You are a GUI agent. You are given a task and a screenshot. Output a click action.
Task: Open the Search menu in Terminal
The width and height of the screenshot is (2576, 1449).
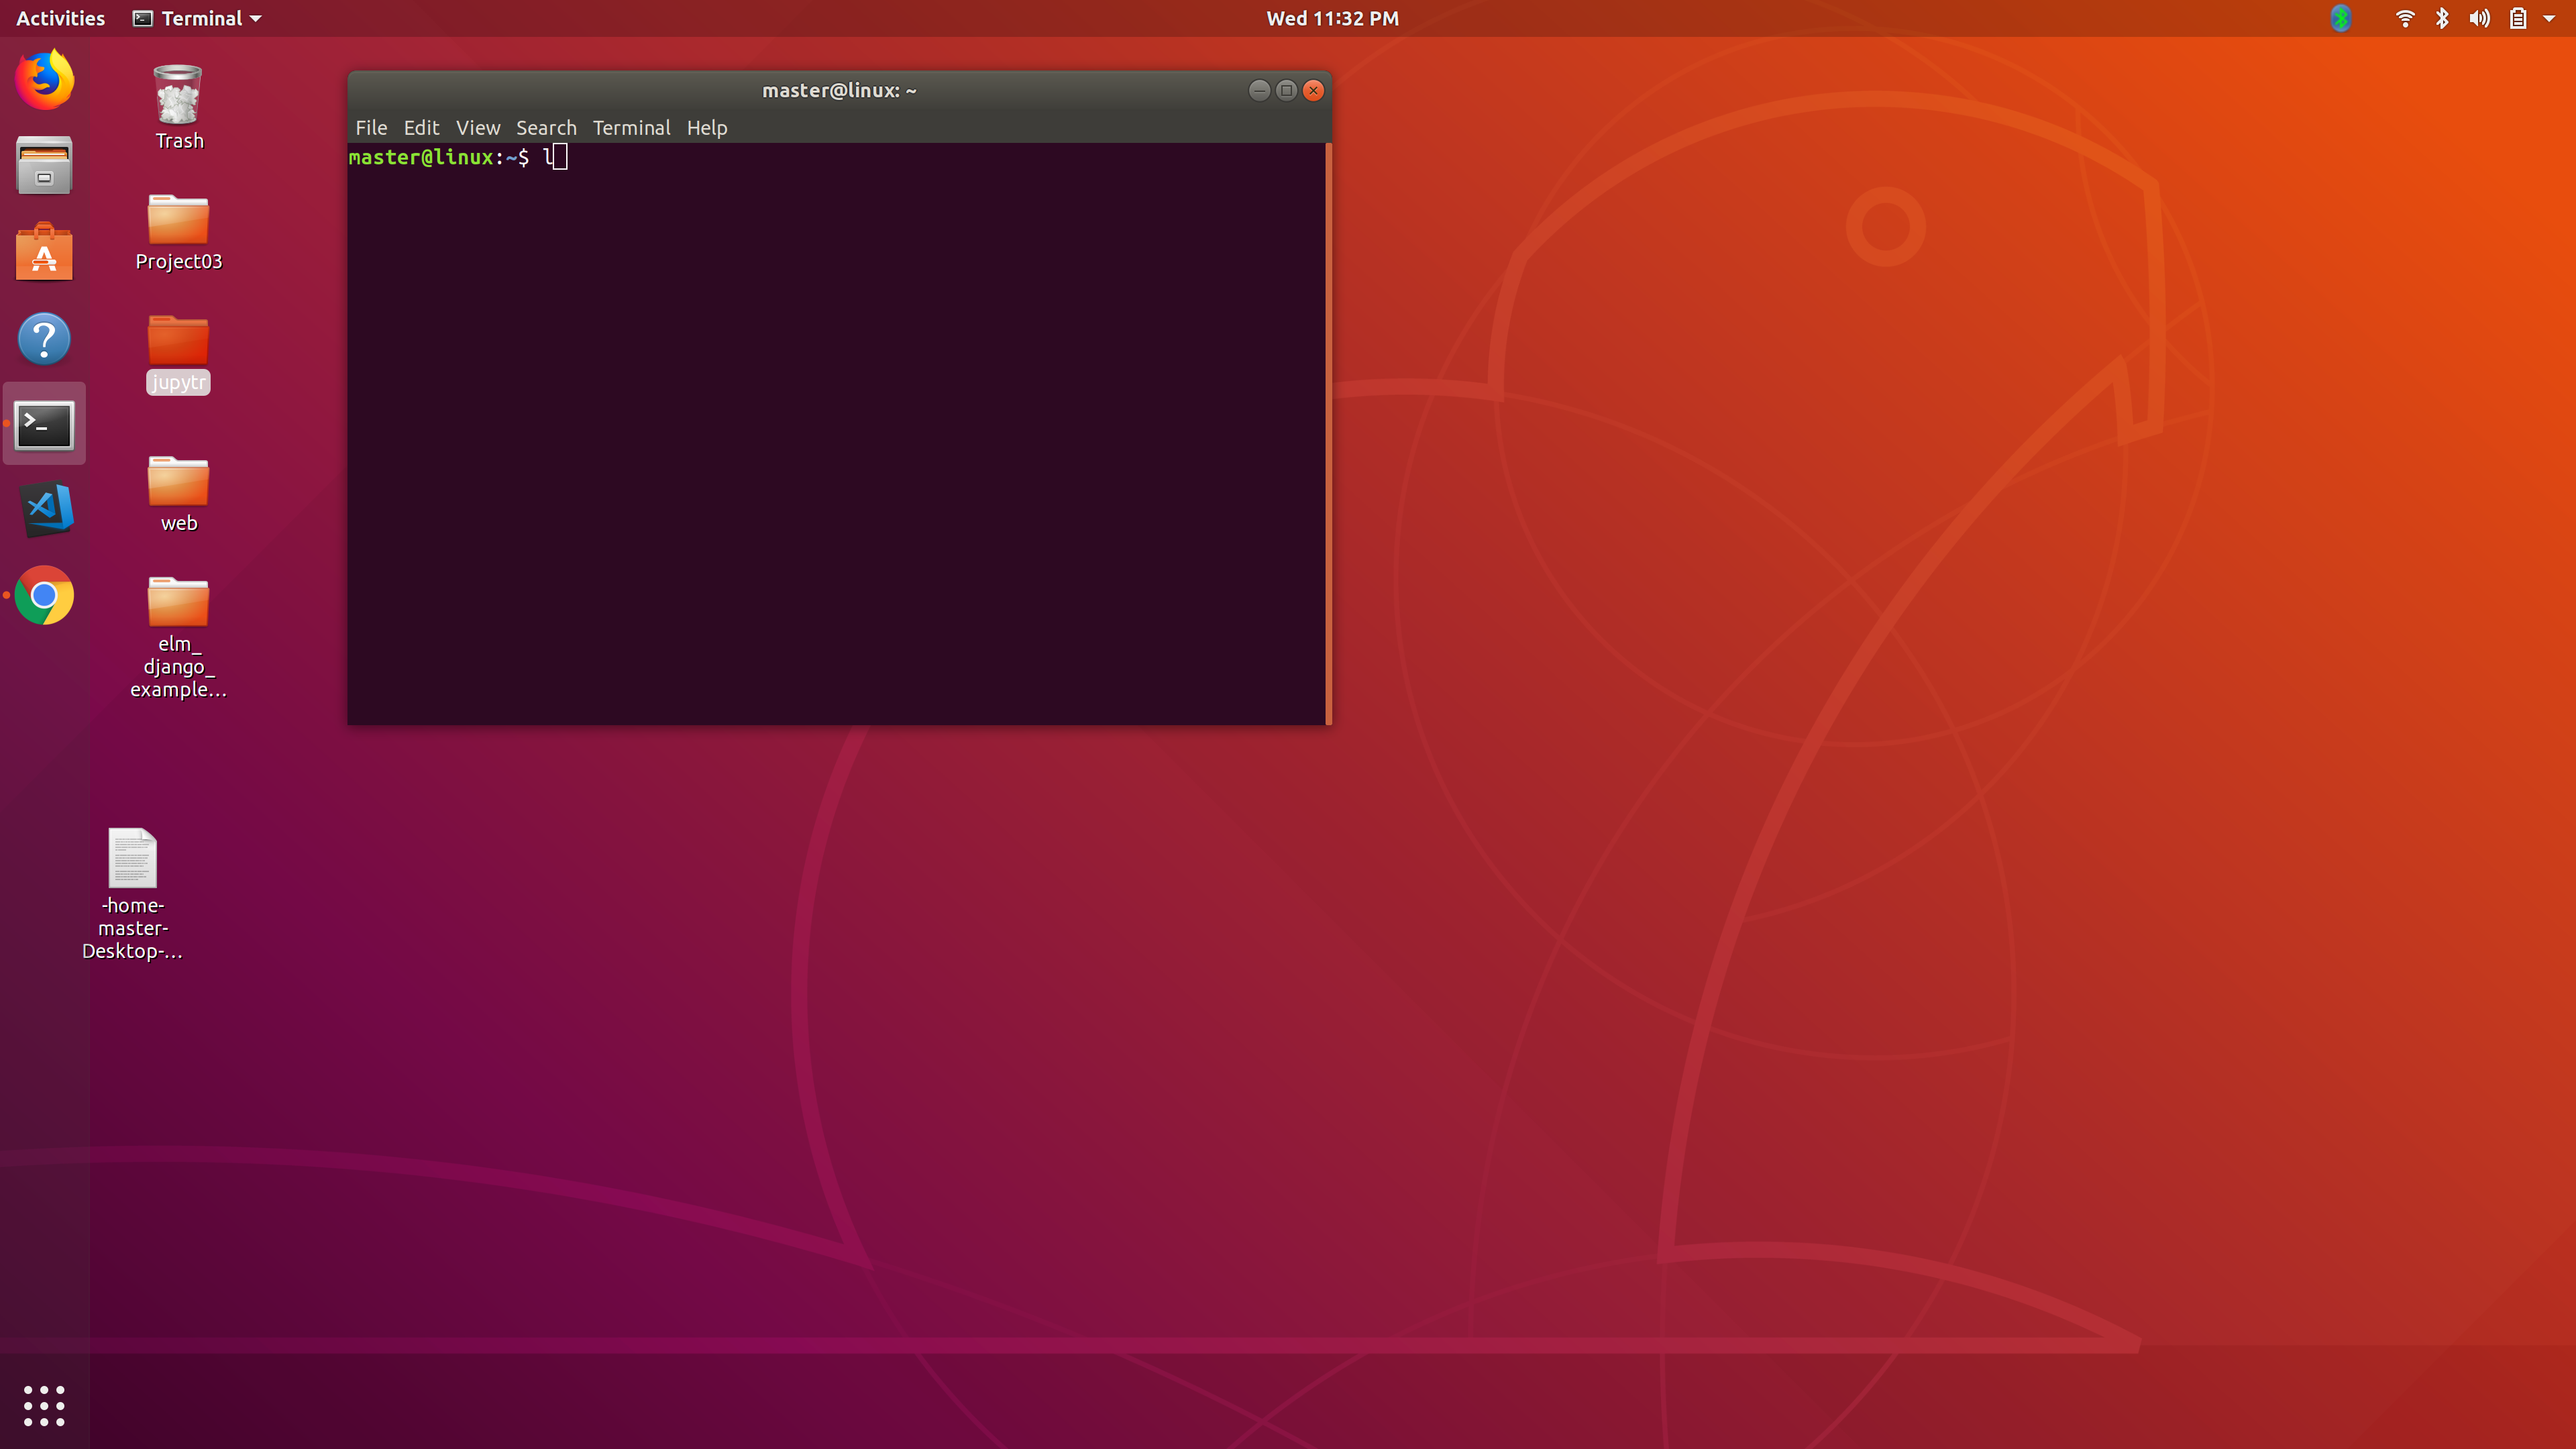(546, 127)
